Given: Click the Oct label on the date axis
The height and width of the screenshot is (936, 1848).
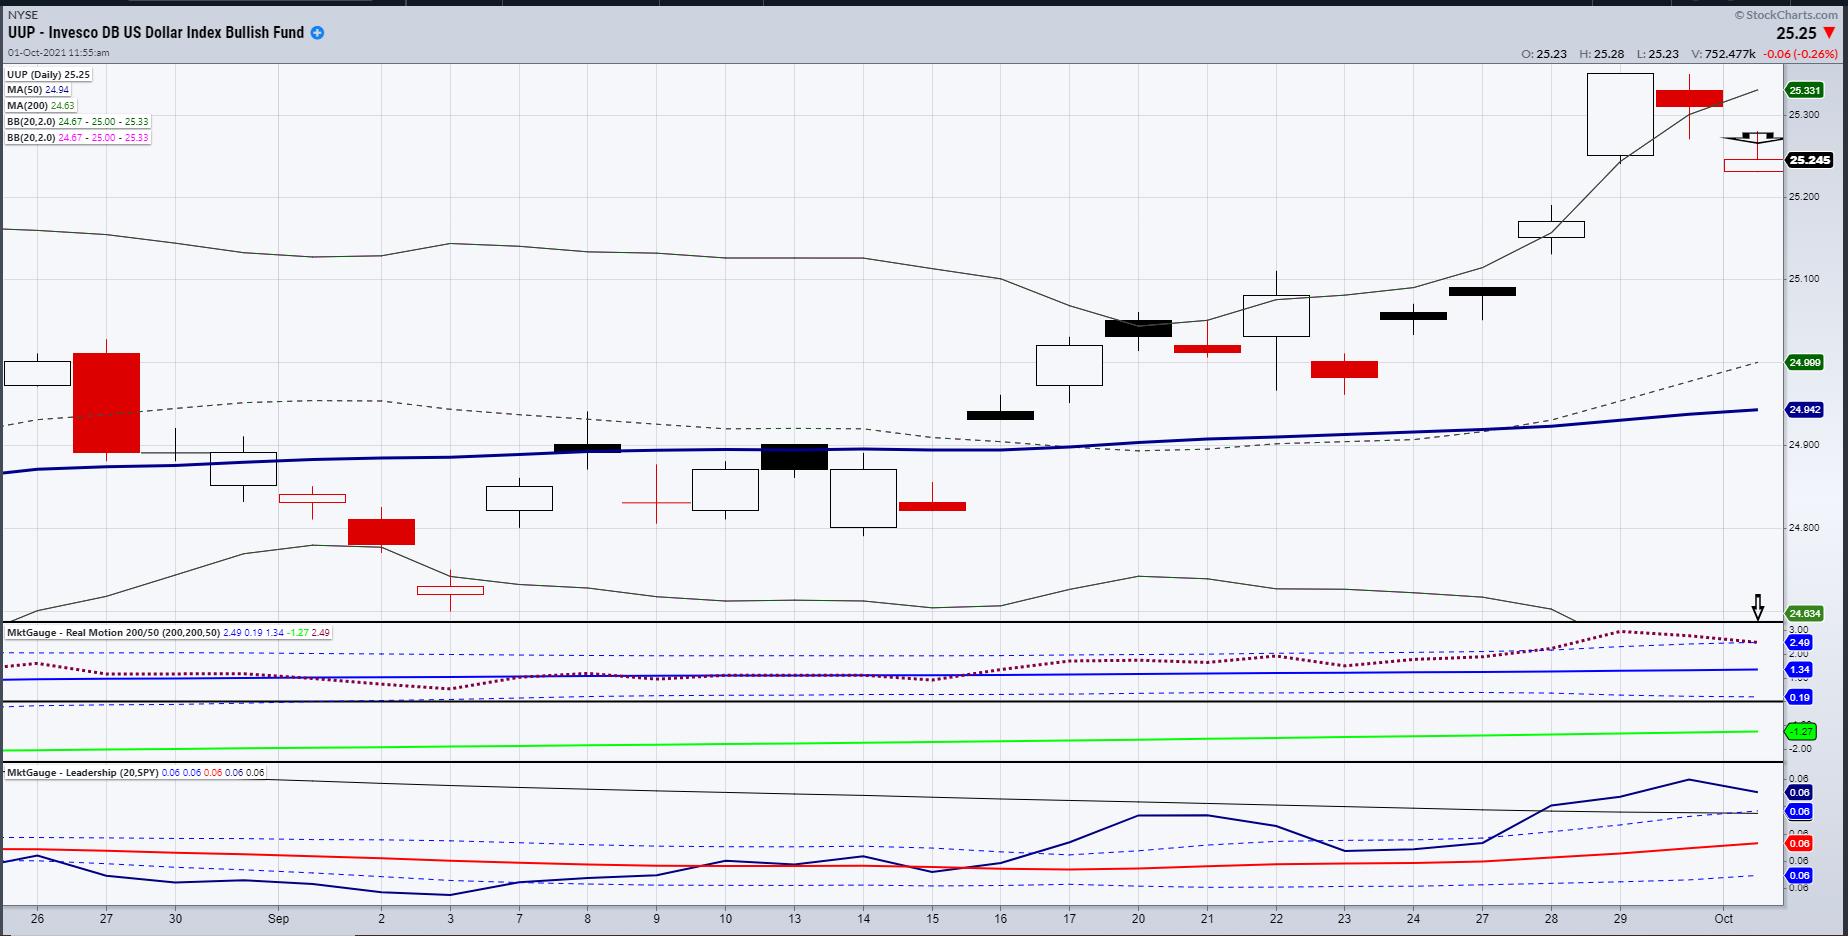Looking at the screenshot, I should [1724, 918].
